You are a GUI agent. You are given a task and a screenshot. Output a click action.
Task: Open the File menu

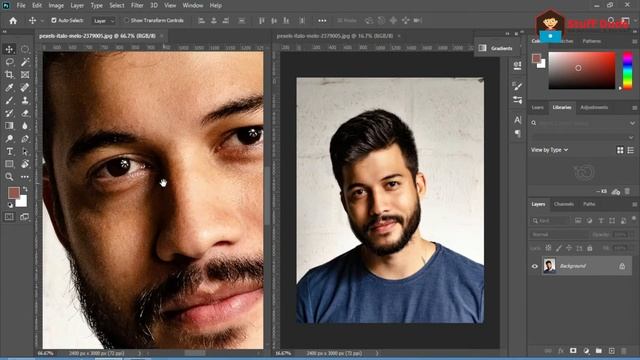tap(21, 5)
